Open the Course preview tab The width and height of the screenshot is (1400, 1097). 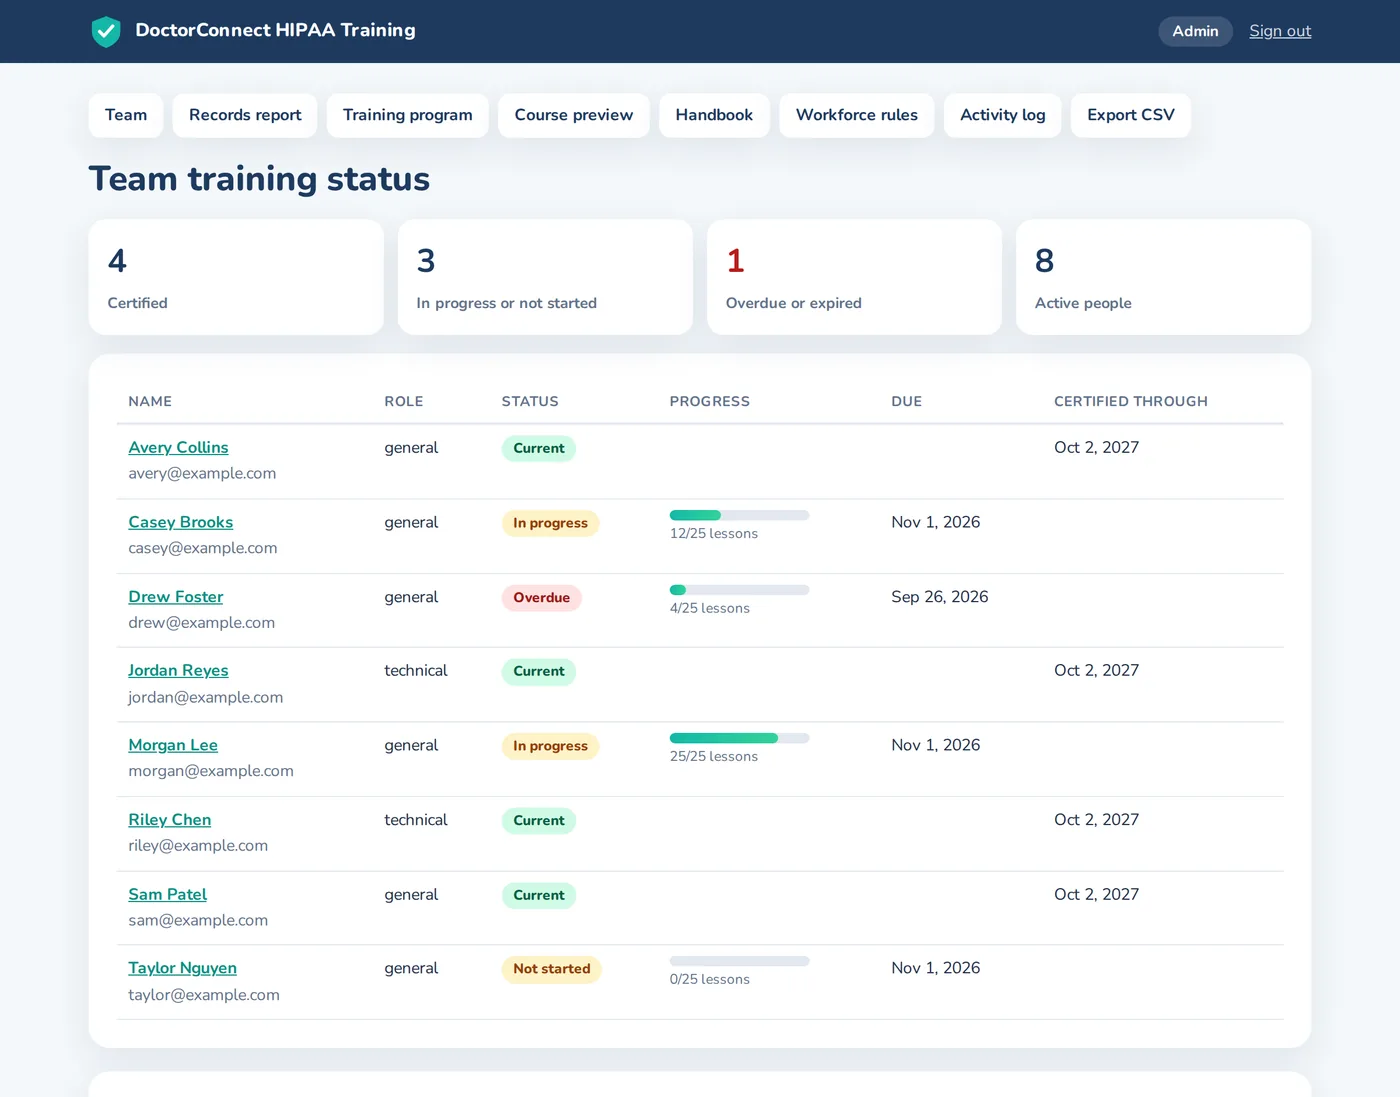574,115
